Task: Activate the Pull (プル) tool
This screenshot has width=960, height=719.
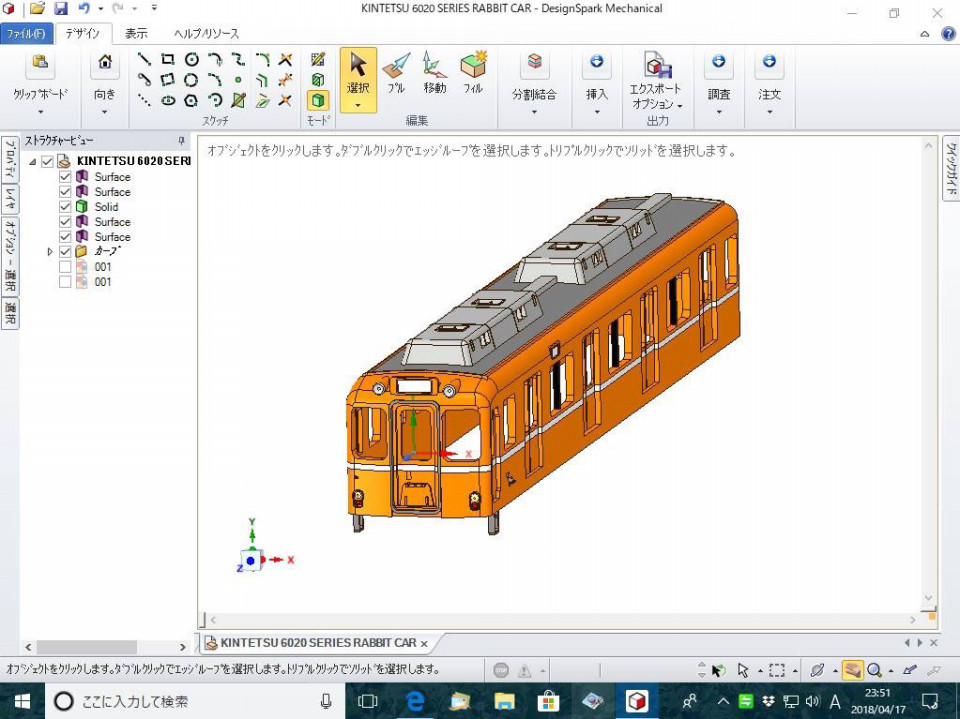Action: pos(396,73)
